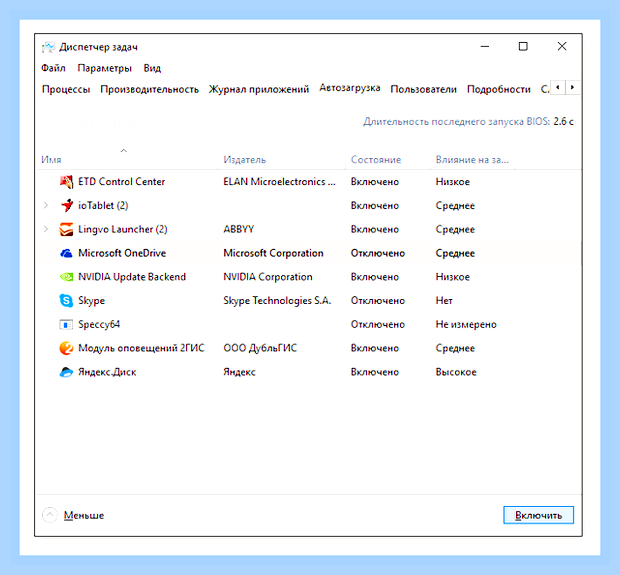Viewport: 620px width, 575px height.
Task: Sort by the Издатель column header
Action: (x=245, y=160)
